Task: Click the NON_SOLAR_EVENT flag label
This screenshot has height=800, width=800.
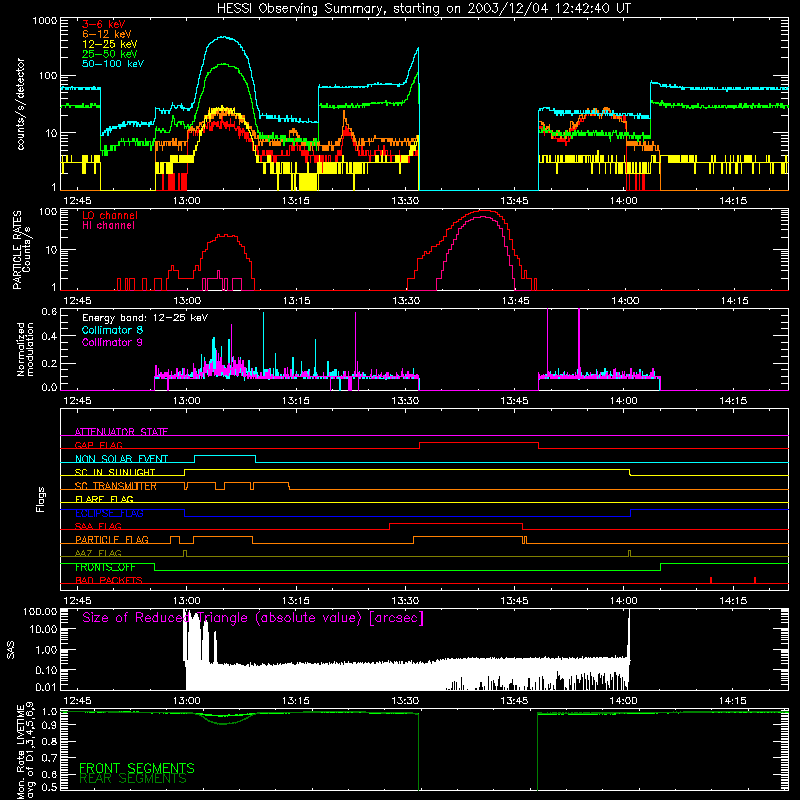Action: [x=121, y=459]
